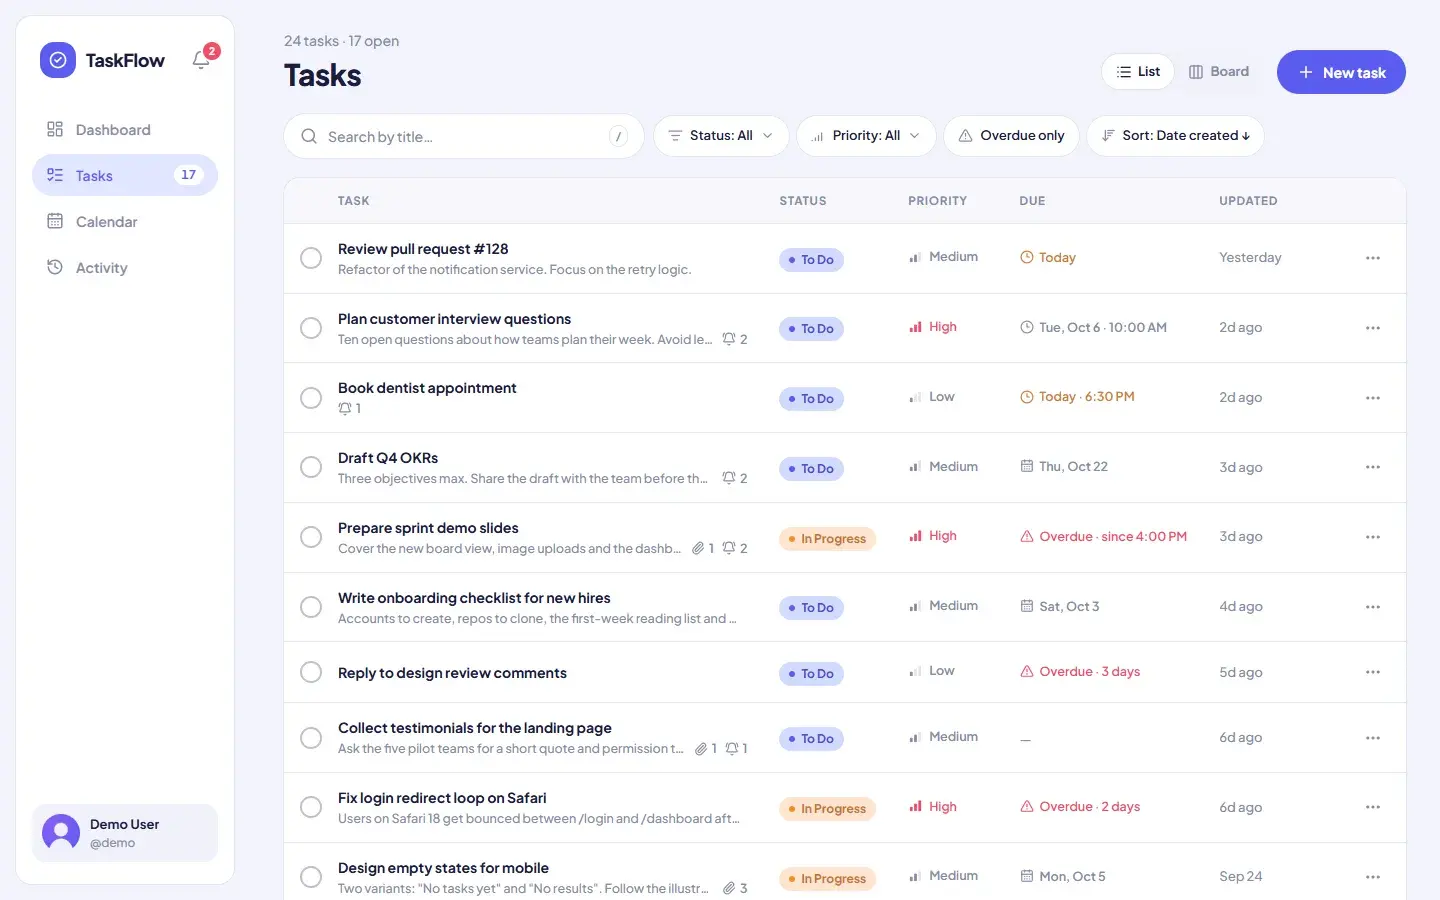This screenshot has height=900, width=1440.
Task: Toggle the Overdue only filter
Action: click(1011, 136)
